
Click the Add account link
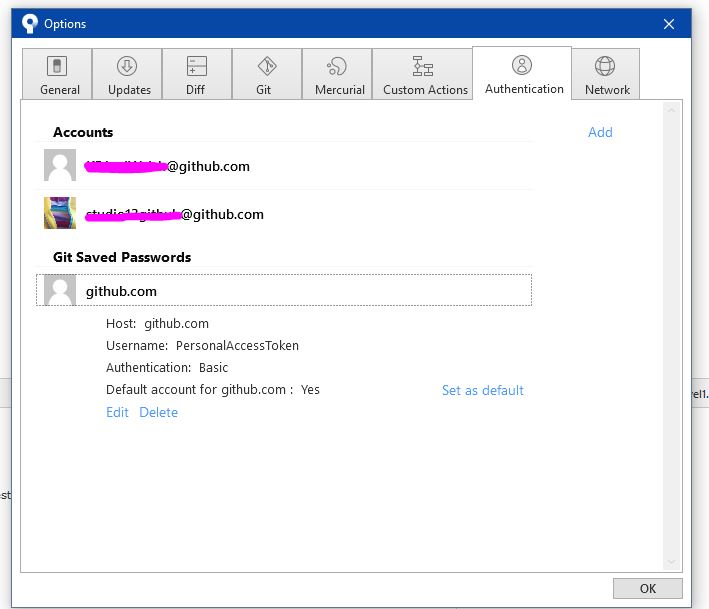600,132
